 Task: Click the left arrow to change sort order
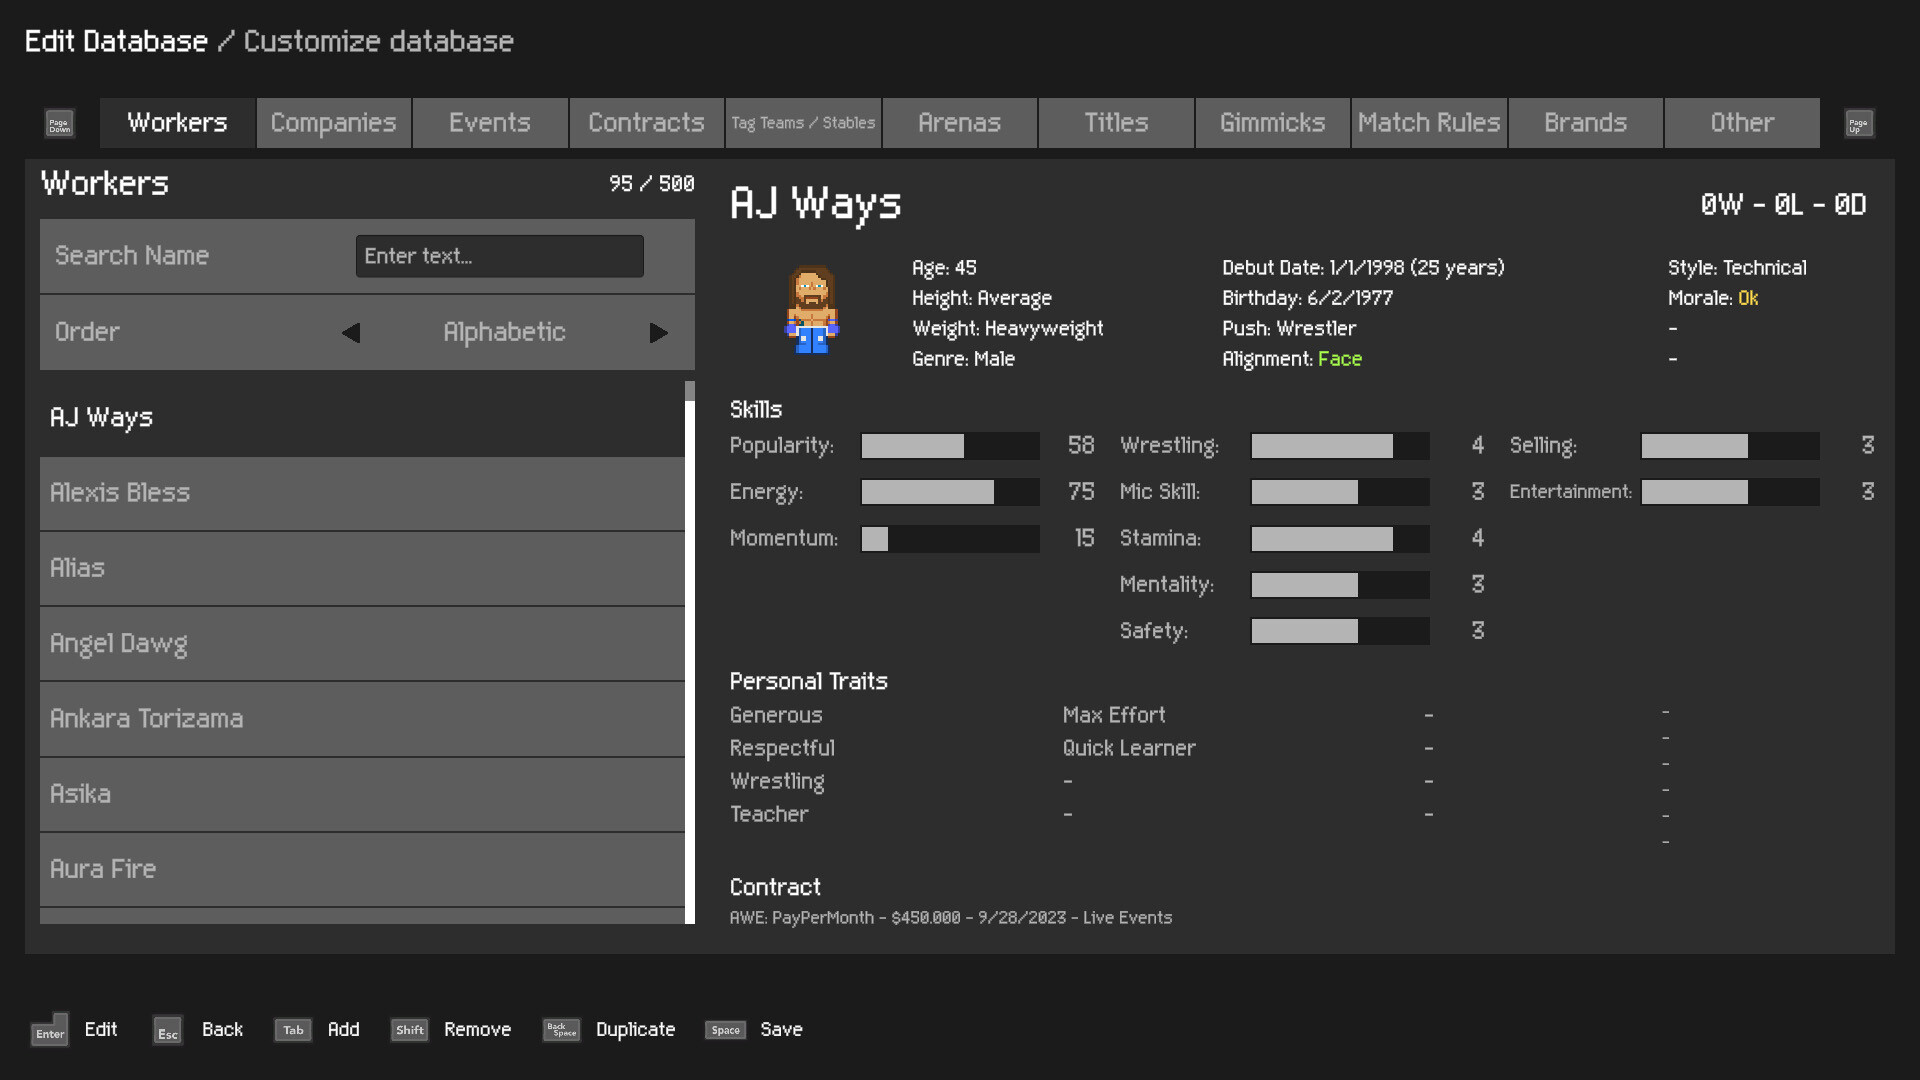pos(350,333)
